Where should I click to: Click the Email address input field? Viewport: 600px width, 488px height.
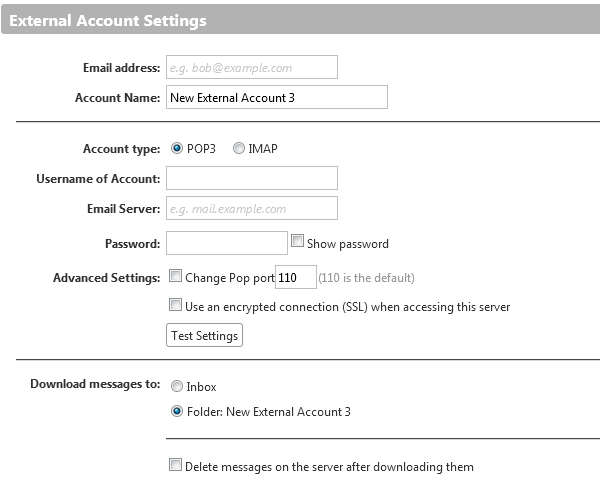[251, 67]
